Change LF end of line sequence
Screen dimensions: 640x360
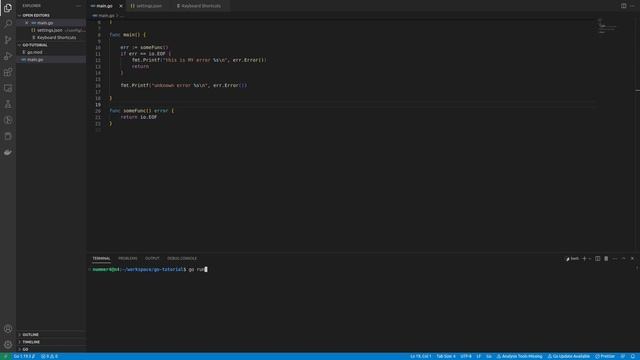pyautogui.click(x=478, y=356)
